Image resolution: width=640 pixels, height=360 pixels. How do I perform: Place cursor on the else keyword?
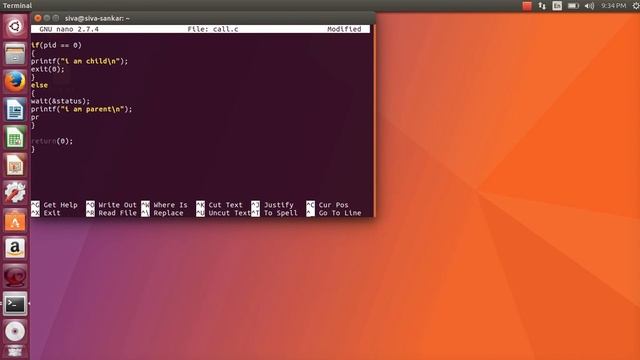point(39,85)
